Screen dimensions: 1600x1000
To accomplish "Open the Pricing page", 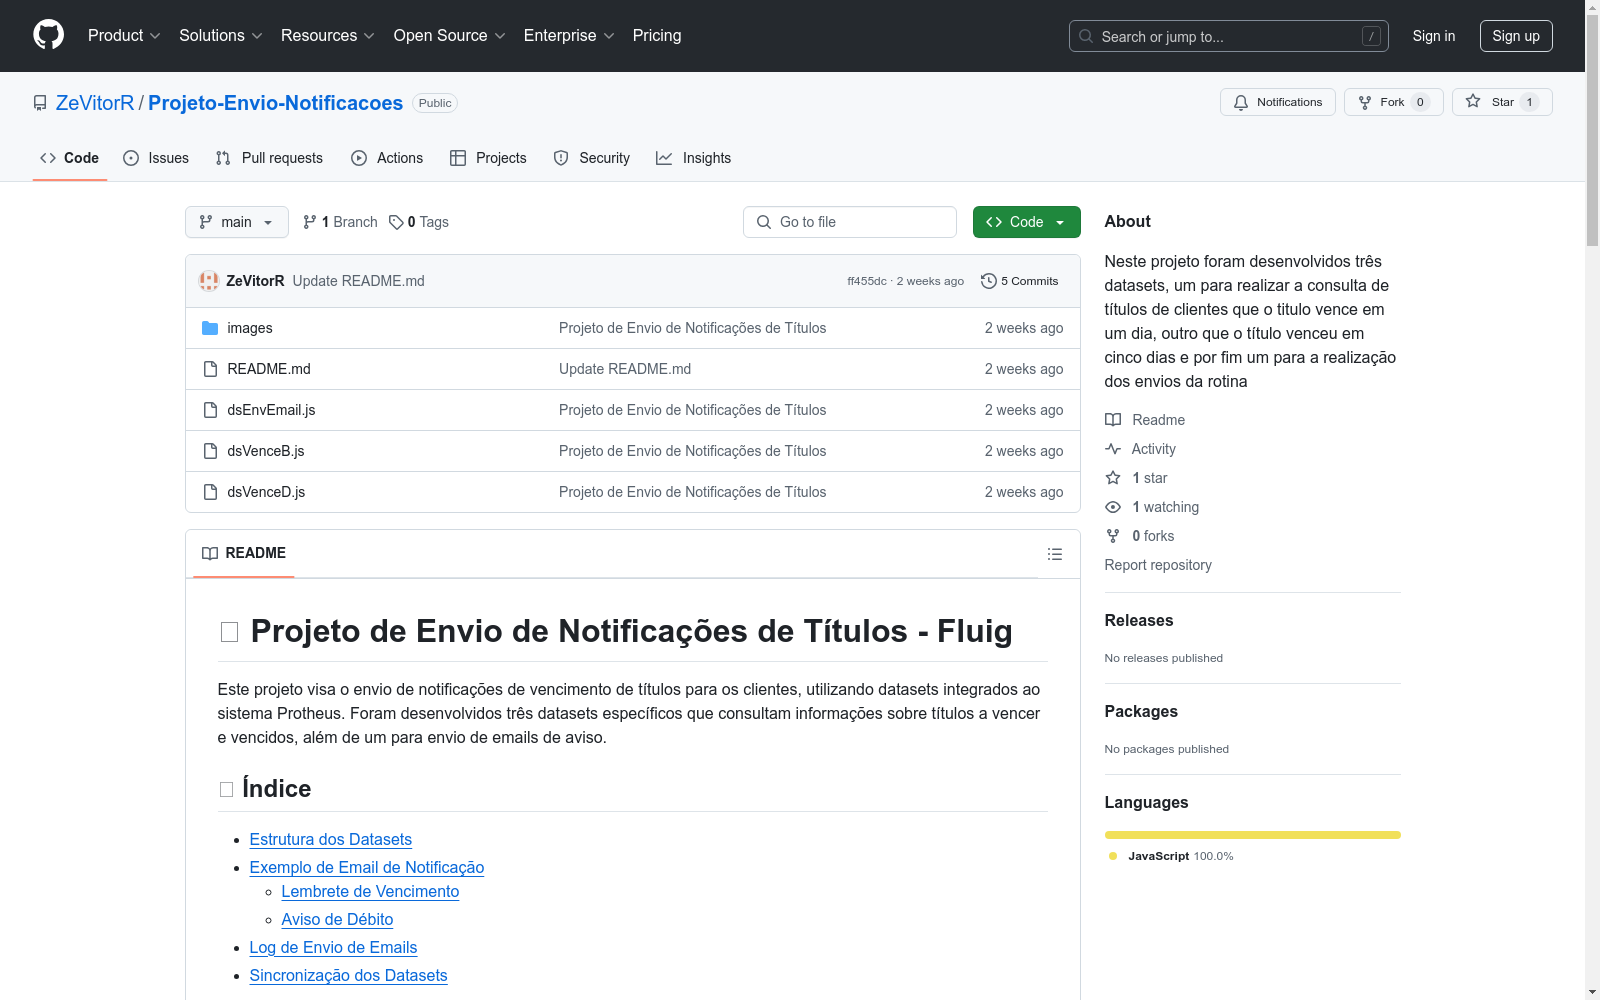I will [657, 35].
